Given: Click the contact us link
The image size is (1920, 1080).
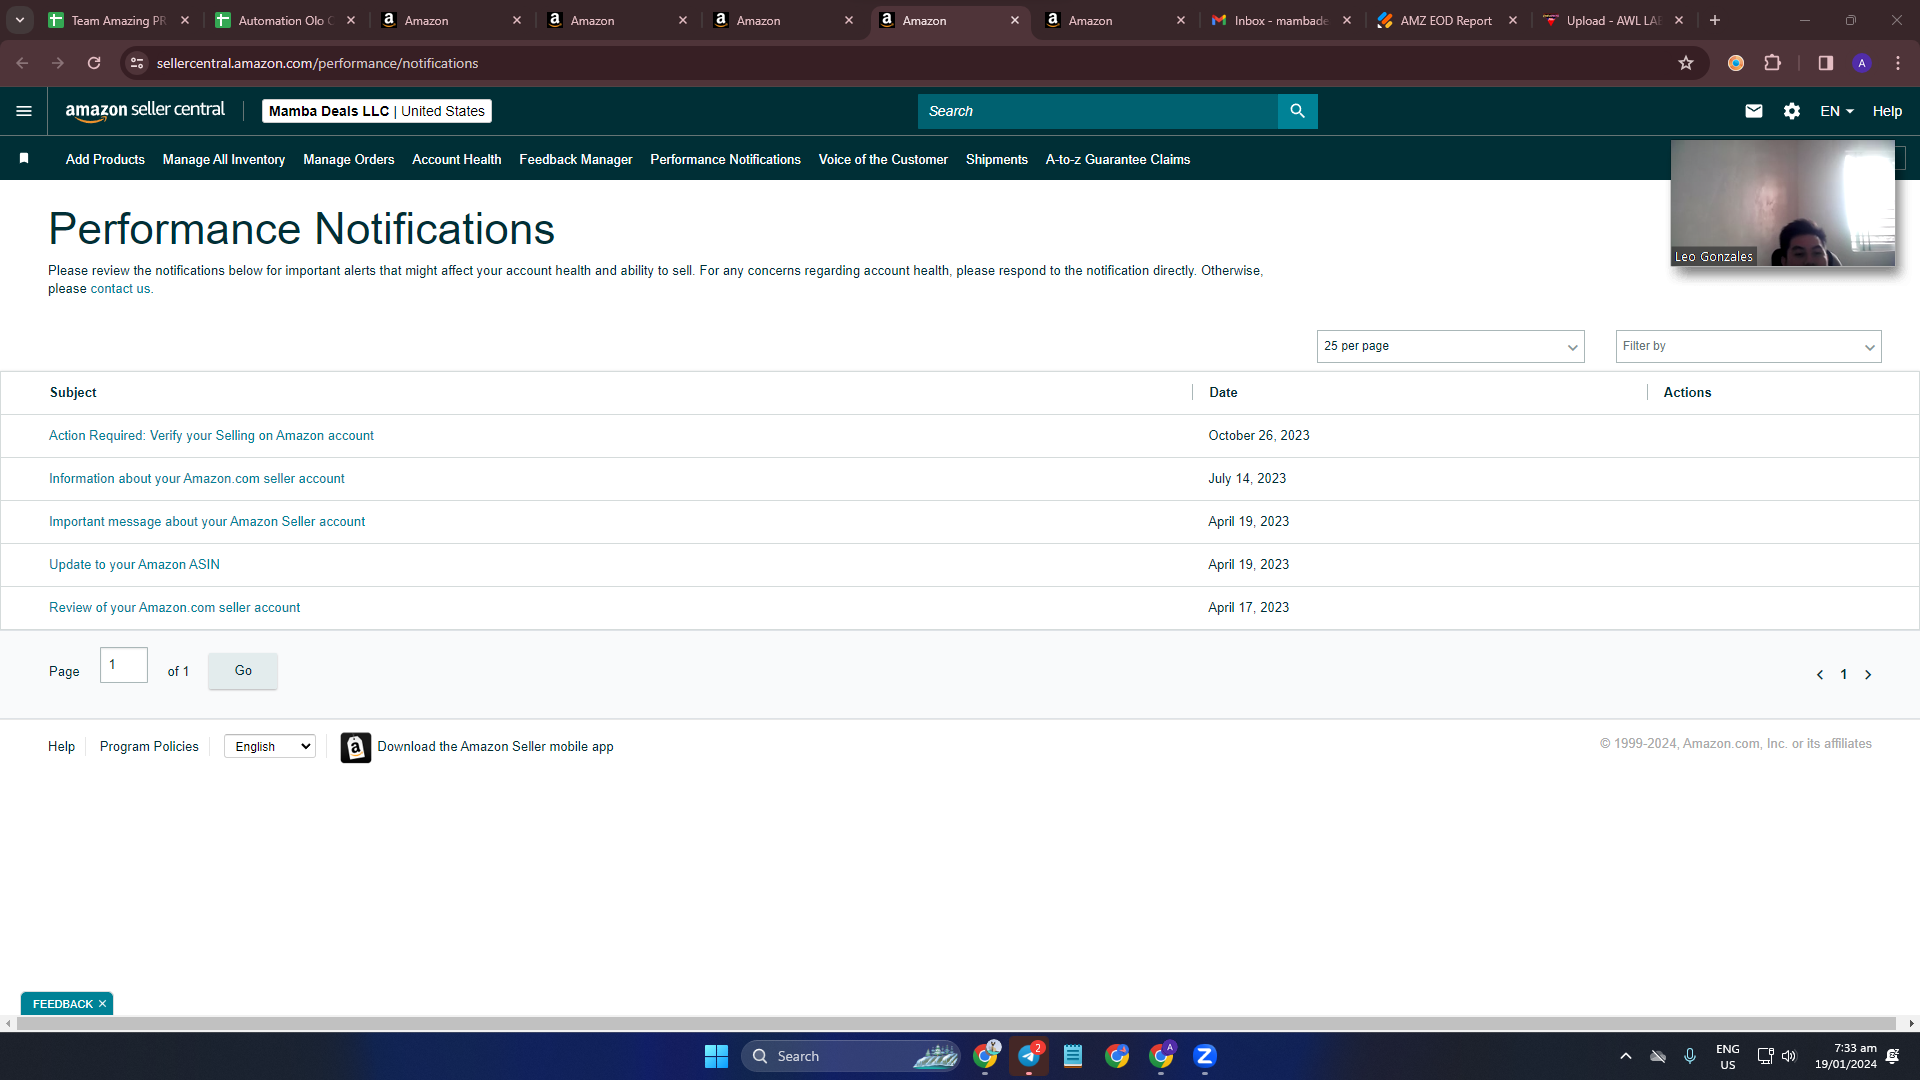Looking at the screenshot, I should [120, 289].
